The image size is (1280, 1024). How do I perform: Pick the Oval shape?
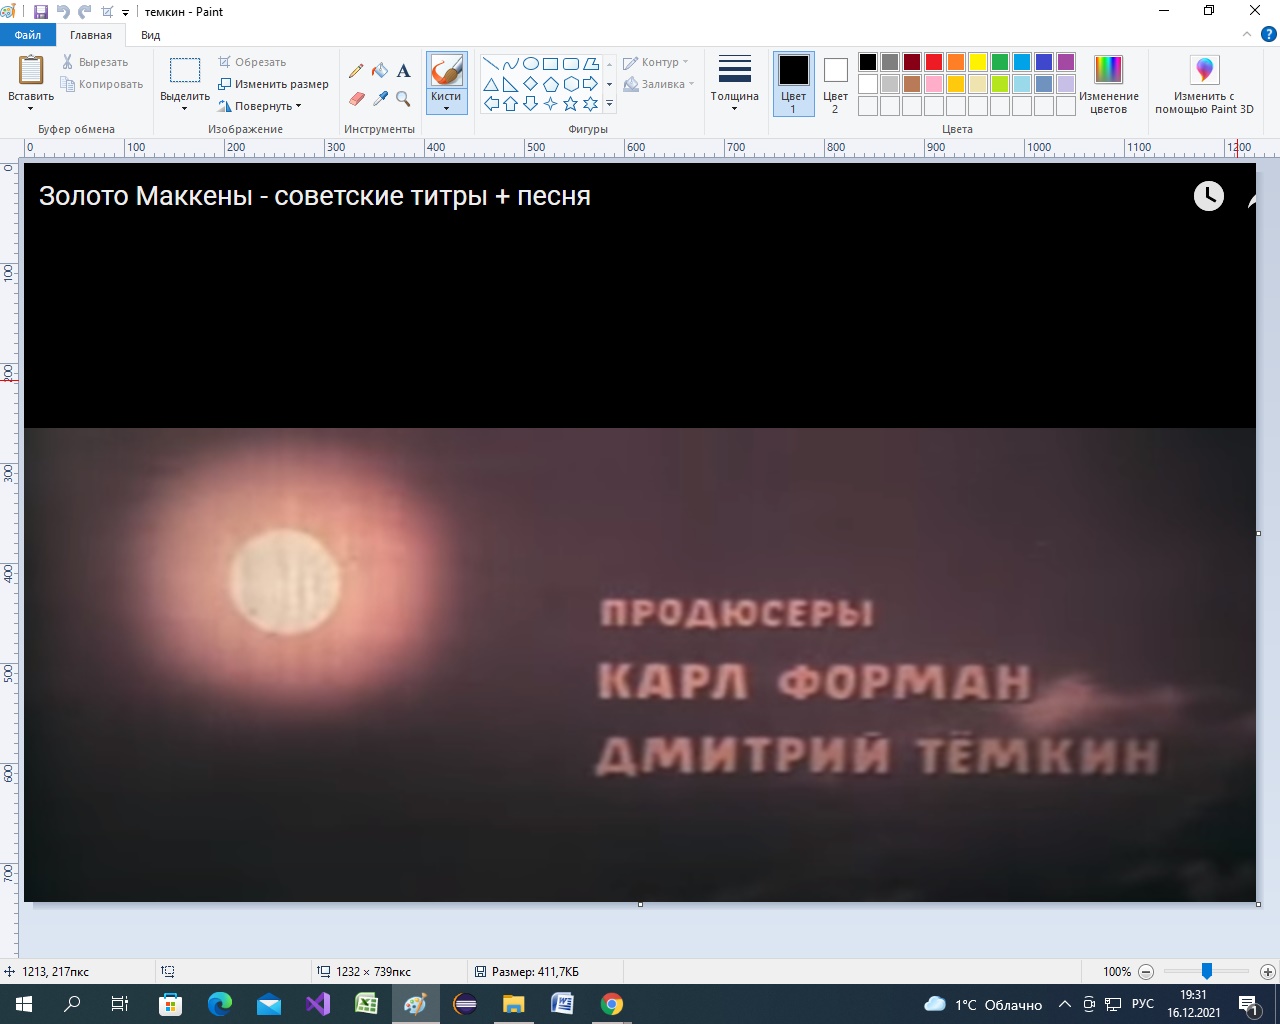click(x=531, y=64)
